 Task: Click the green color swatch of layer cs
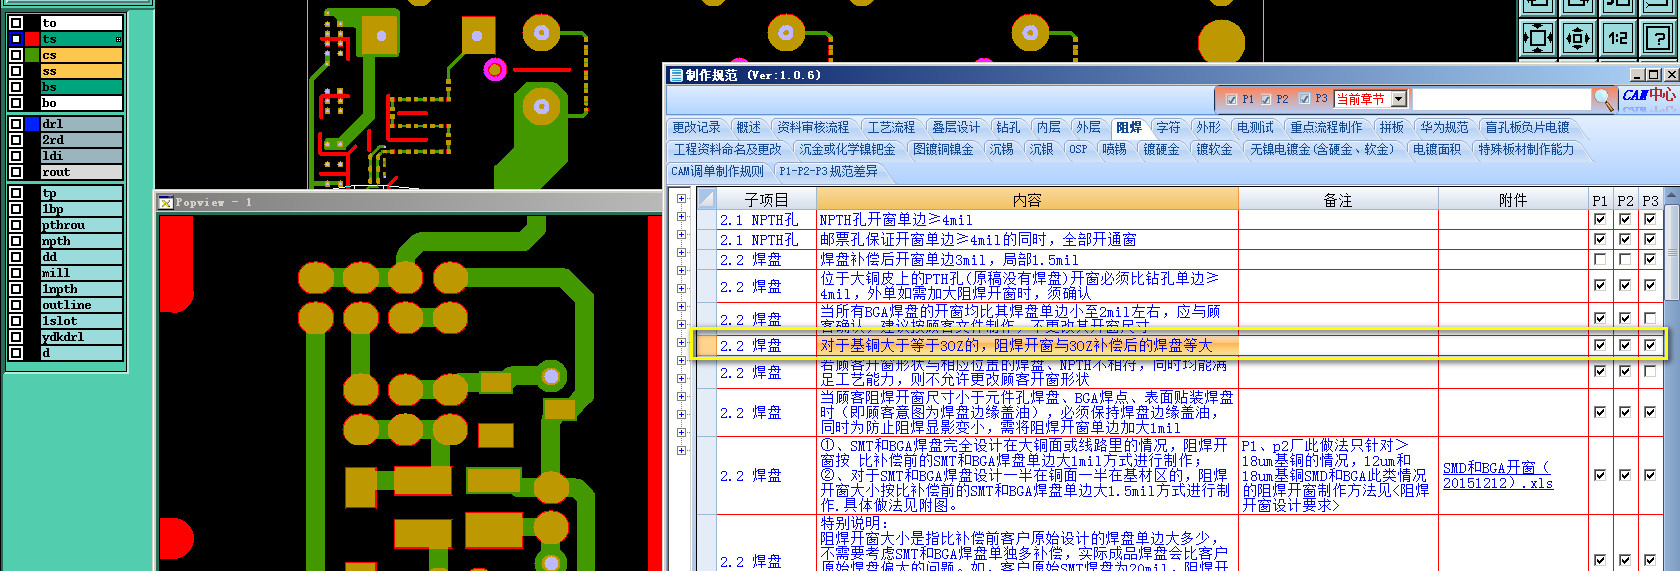click(32, 55)
